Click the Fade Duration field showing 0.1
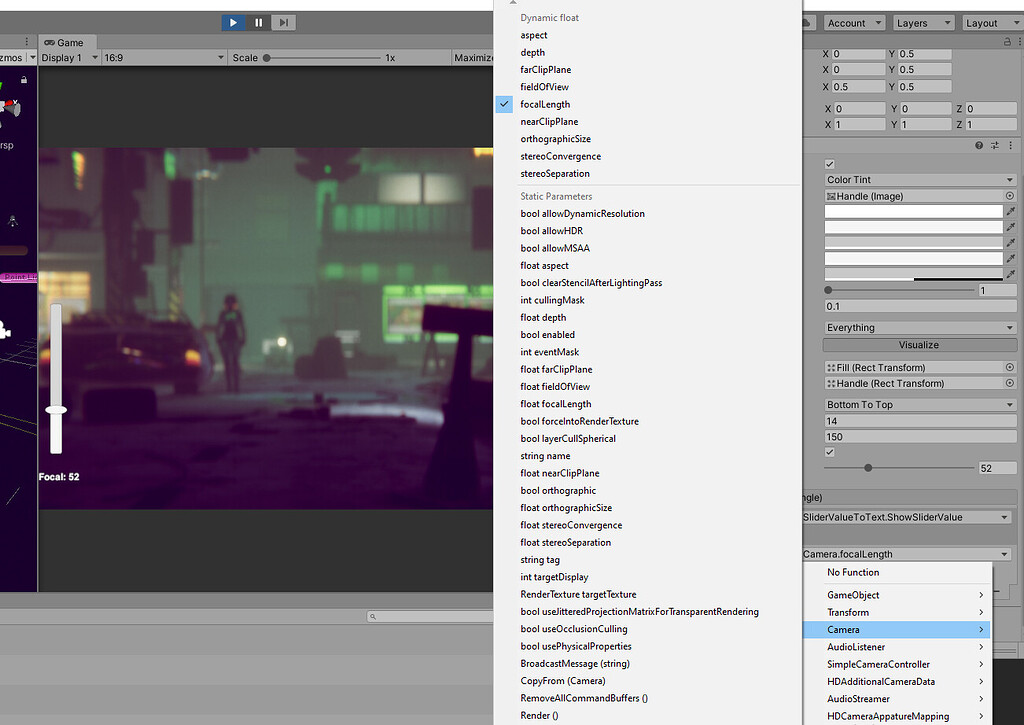Viewport: 1024px width, 725px height. [x=920, y=306]
